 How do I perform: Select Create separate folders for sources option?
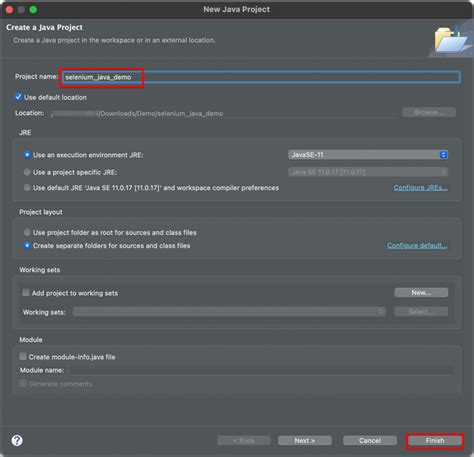tap(27, 246)
